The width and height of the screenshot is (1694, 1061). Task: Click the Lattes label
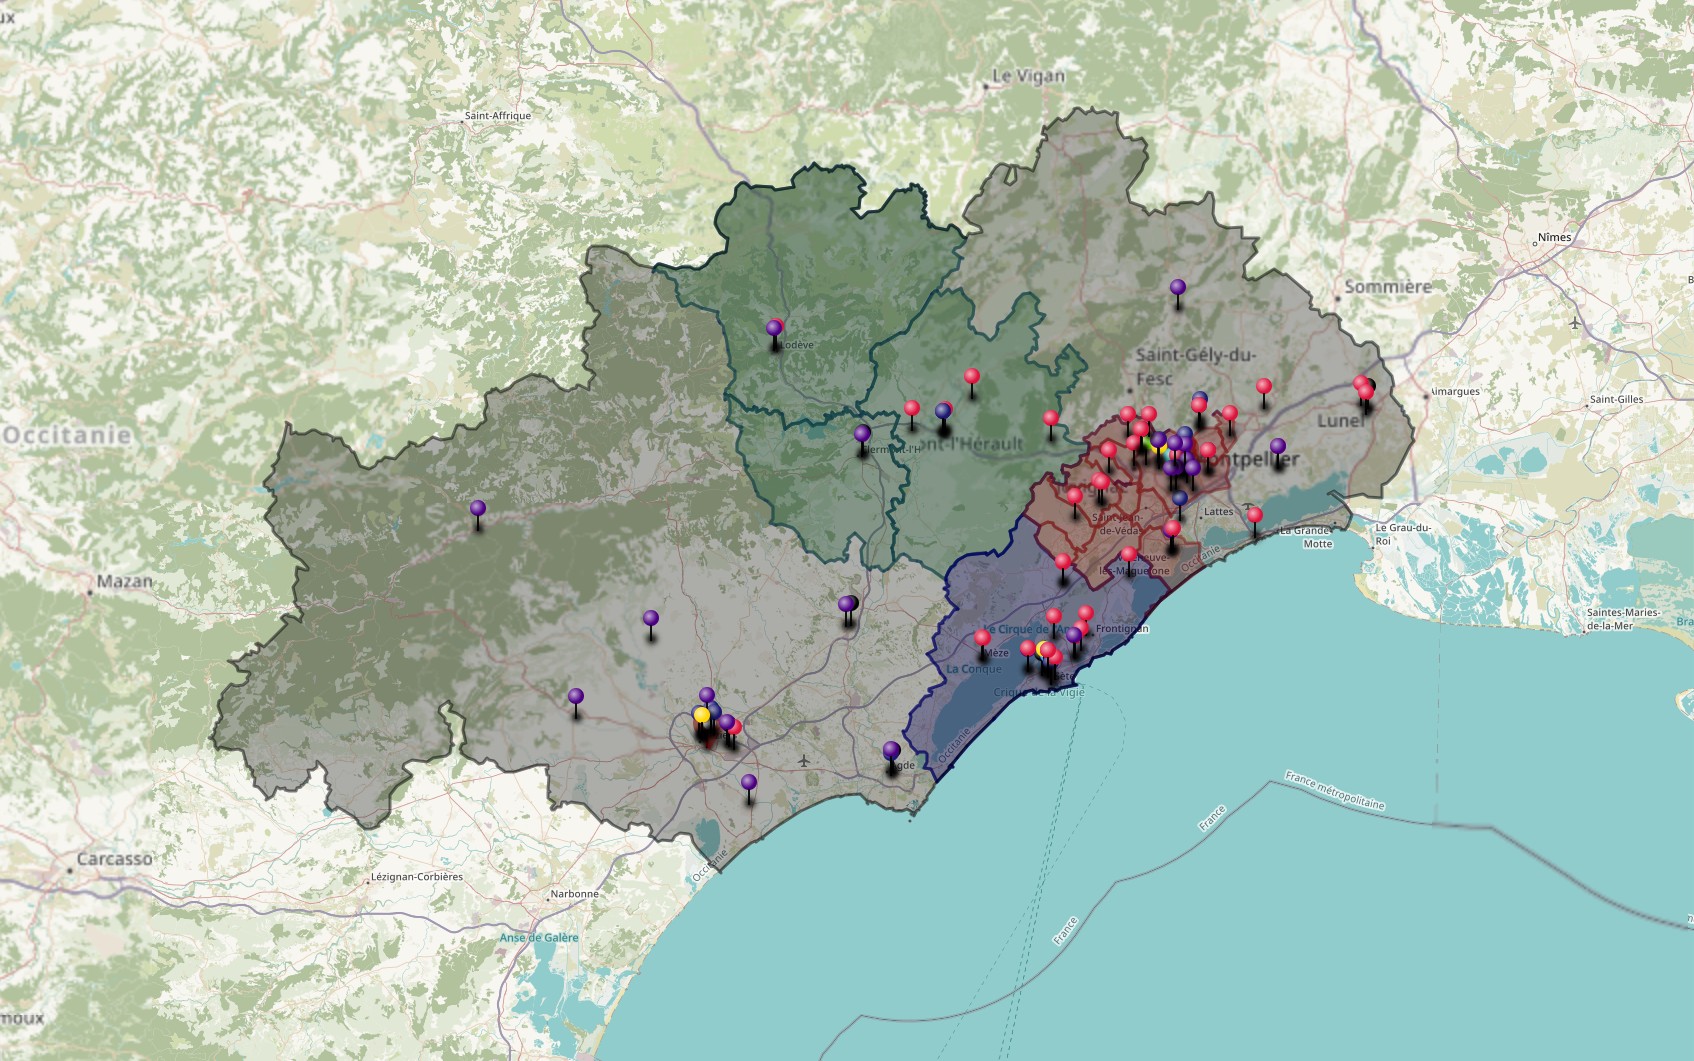click(x=1219, y=512)
